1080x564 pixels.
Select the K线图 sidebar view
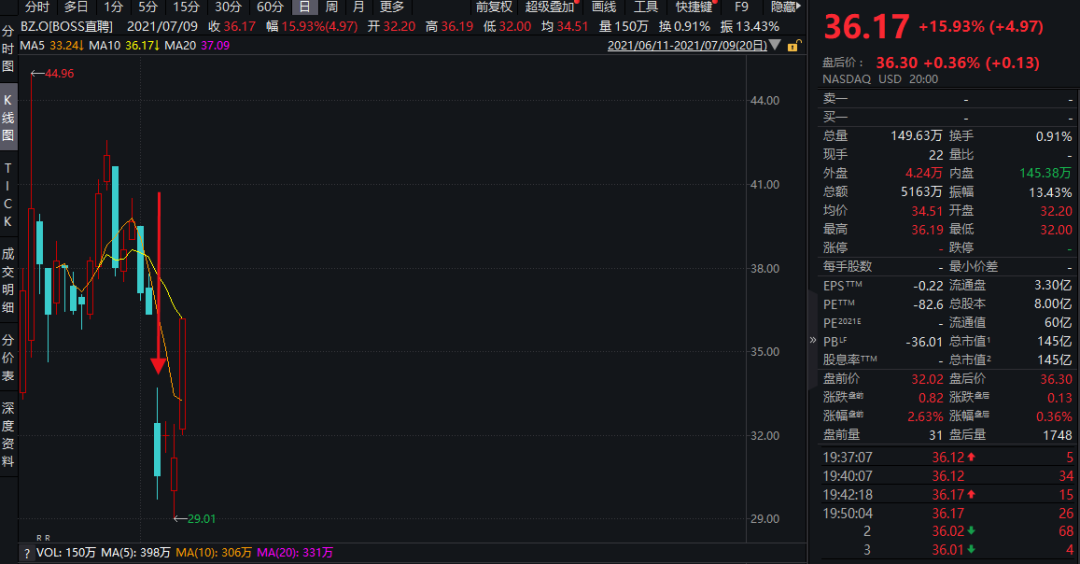(8, 118)
